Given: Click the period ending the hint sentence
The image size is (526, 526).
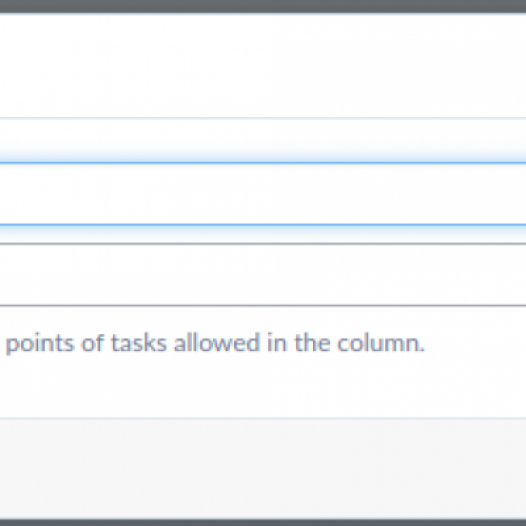Looking at the screenshot, I should pyautogui.click(x=422, y=351).
